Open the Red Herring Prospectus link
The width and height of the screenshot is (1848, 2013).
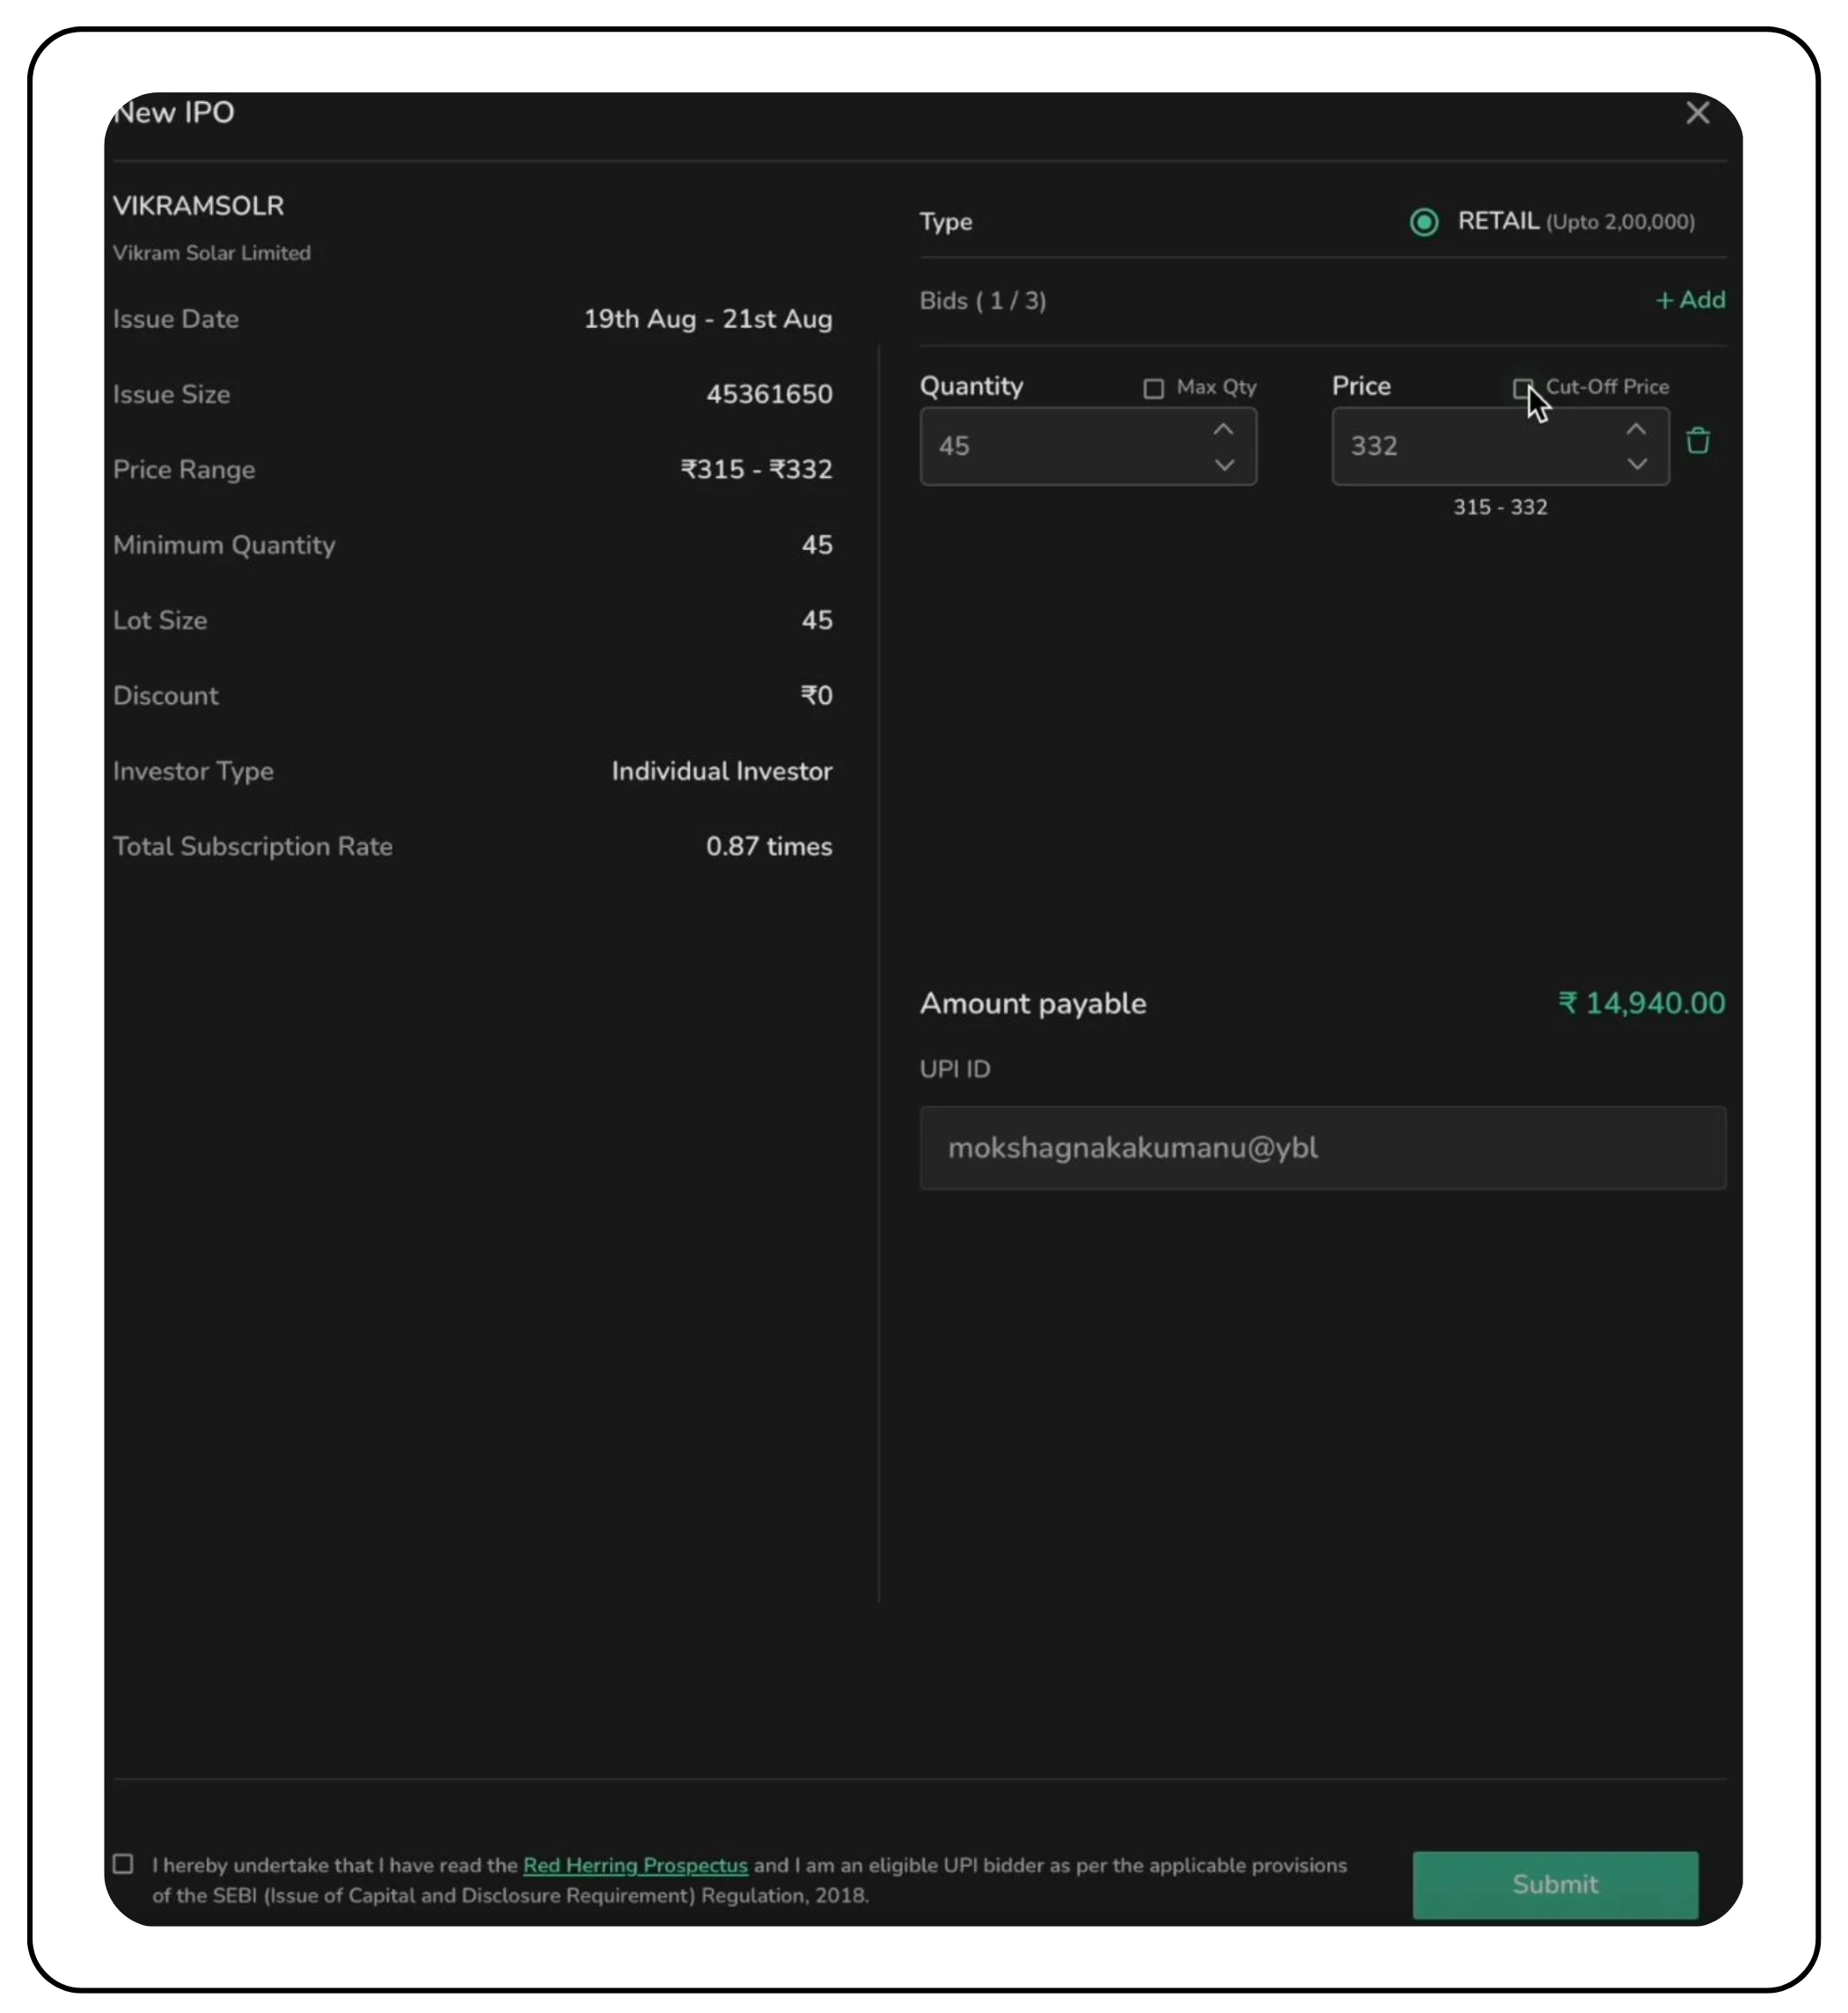(x=635, y=1864)
